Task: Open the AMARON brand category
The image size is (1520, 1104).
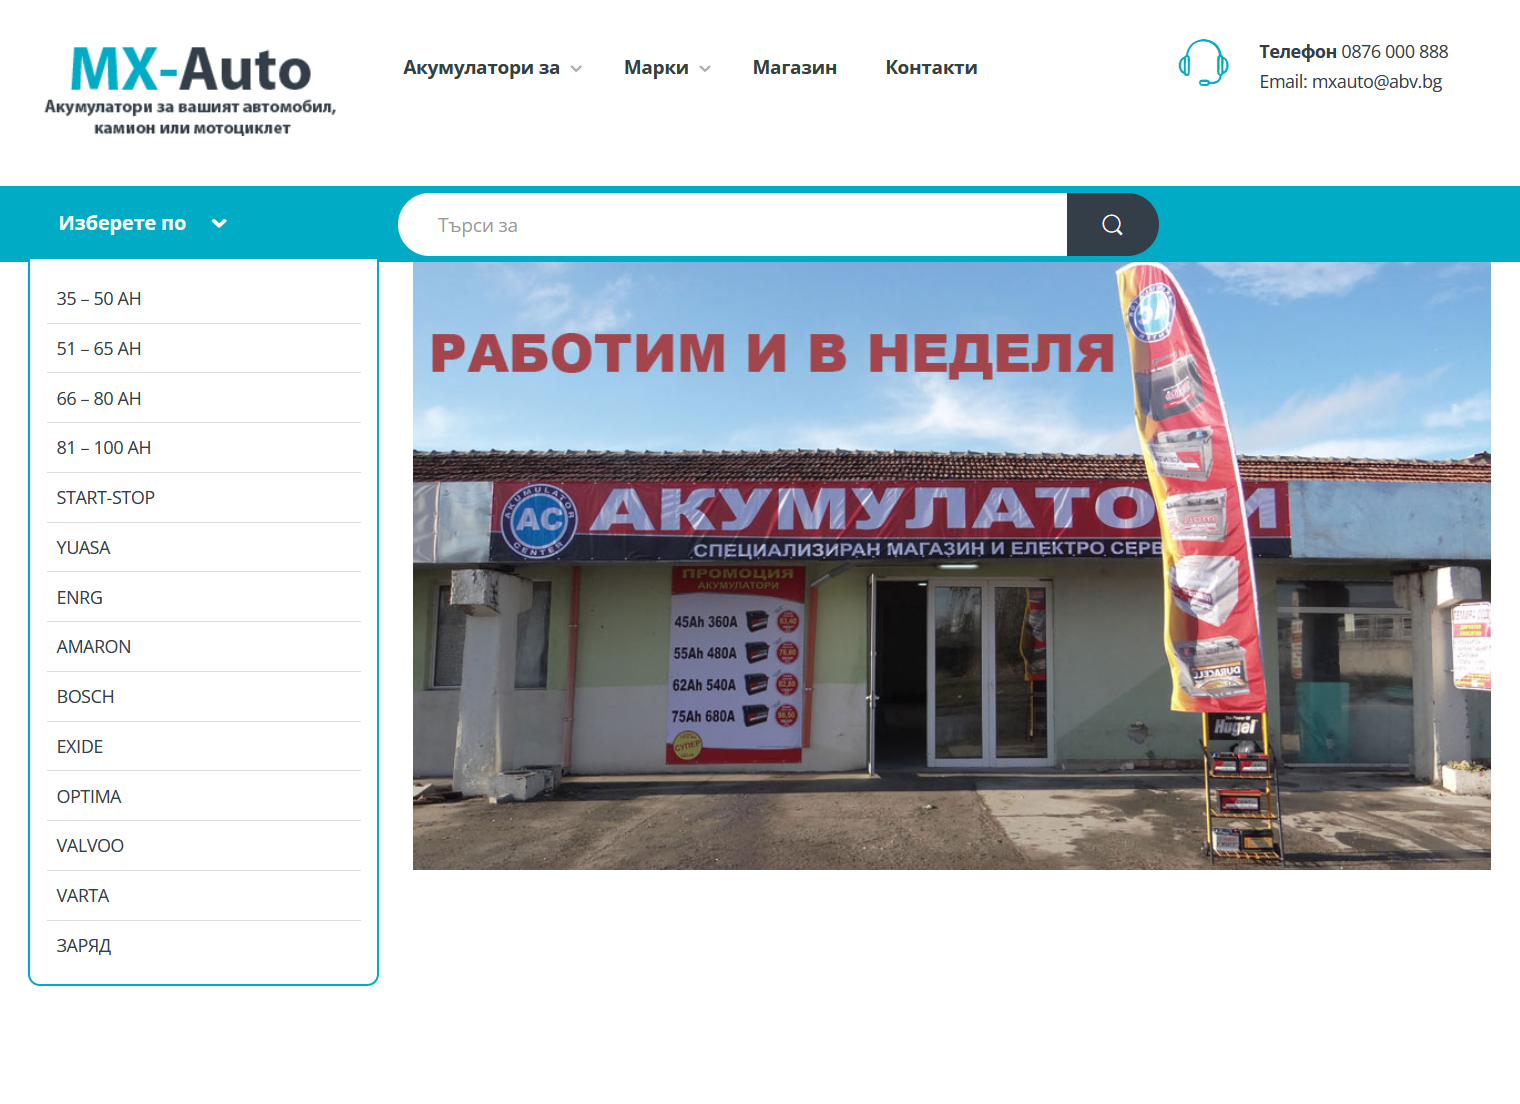Action: pos(204,647)
